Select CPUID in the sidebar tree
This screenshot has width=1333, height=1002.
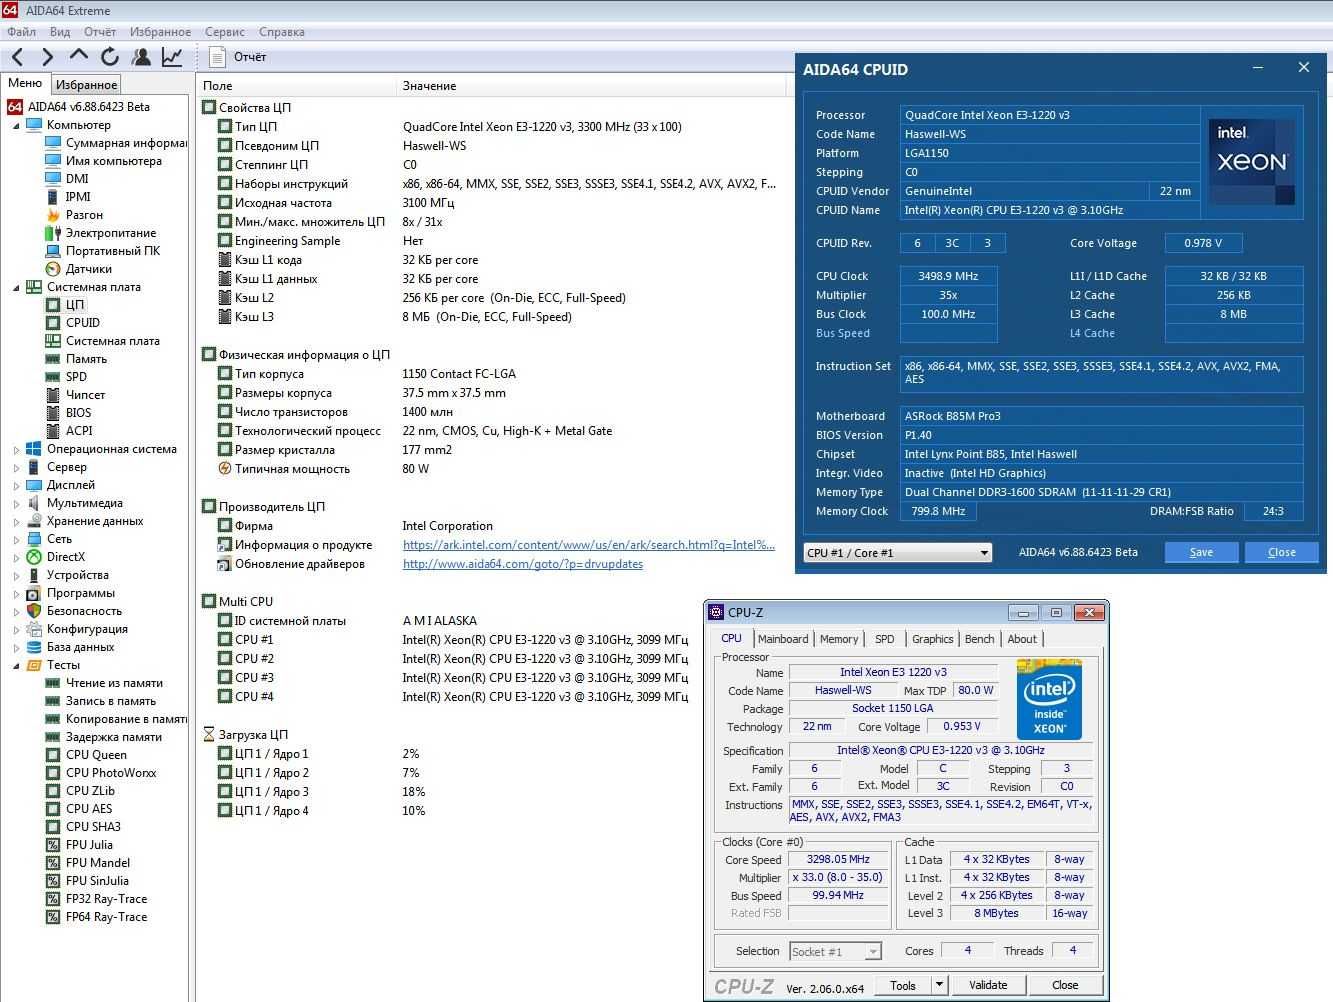[x=83, y=323]
